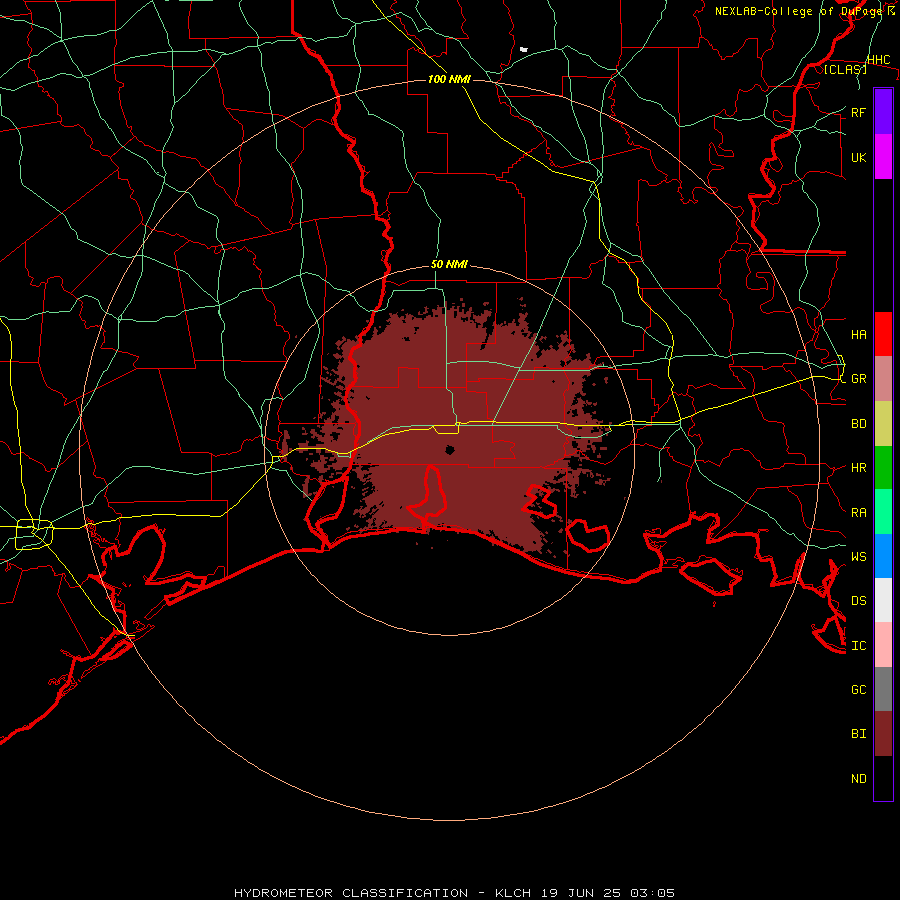900x900 pixels.
Task: Click the magenta UK color swatch
Action: click(x=883, y=157)
